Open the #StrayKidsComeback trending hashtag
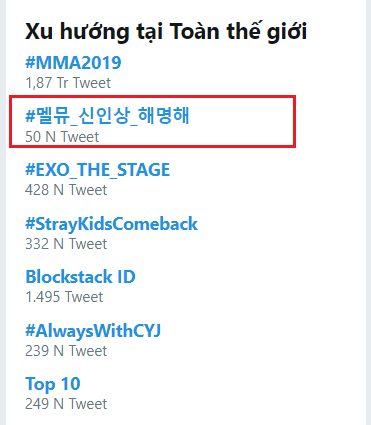The height and width of the screenshot is (425, 371). 111,224
